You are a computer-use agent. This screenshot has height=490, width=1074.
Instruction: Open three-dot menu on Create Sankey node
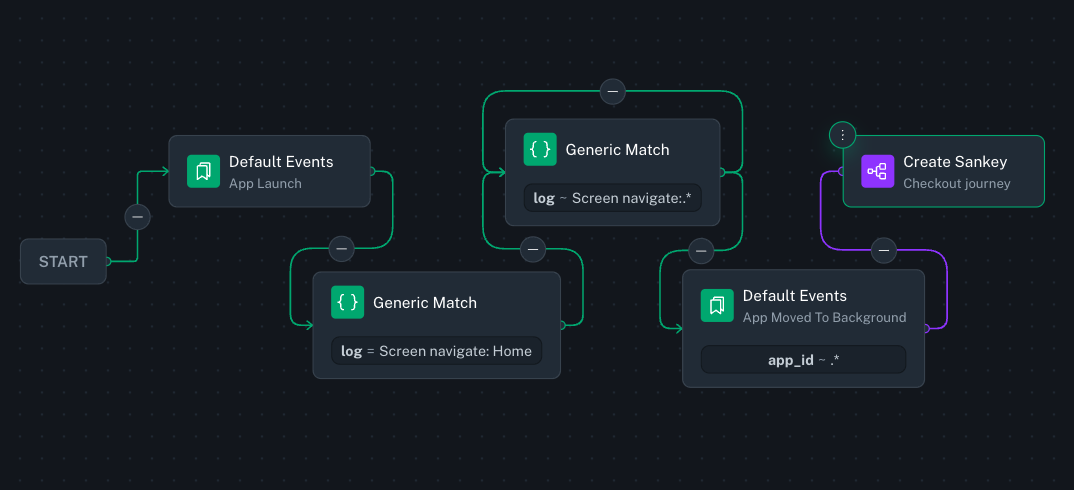pos(843,135)
